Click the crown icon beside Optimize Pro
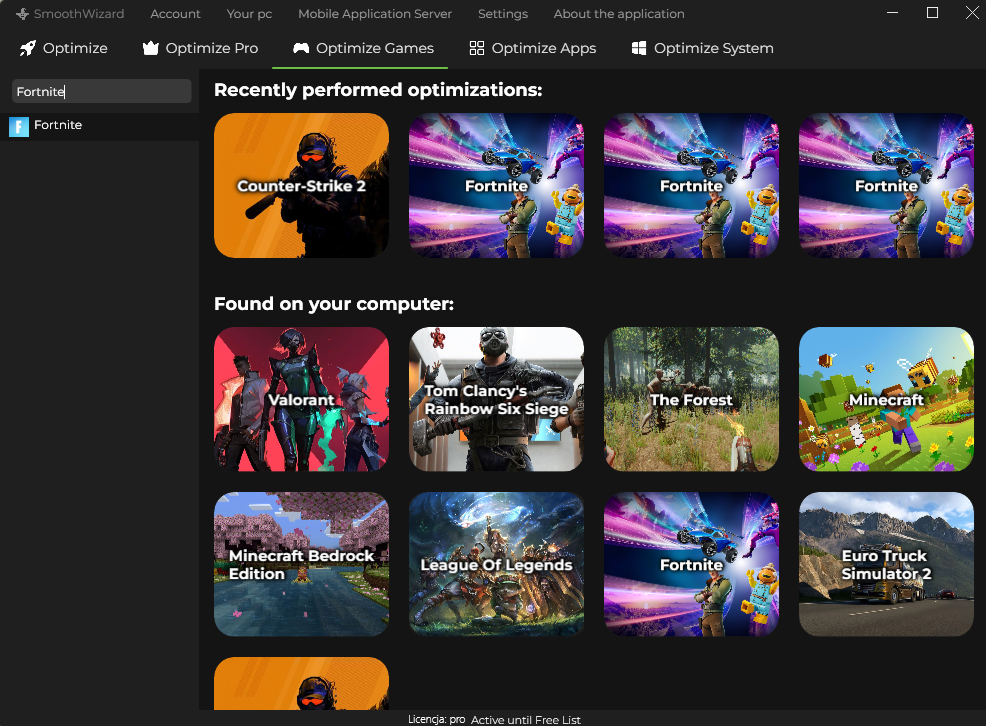Image resolution: width=986 pixels, height=726 pixels. tap(150, 48)
